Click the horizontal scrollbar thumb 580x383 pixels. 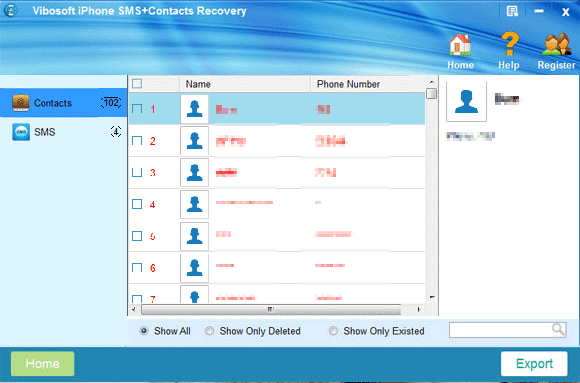(271, 309)
